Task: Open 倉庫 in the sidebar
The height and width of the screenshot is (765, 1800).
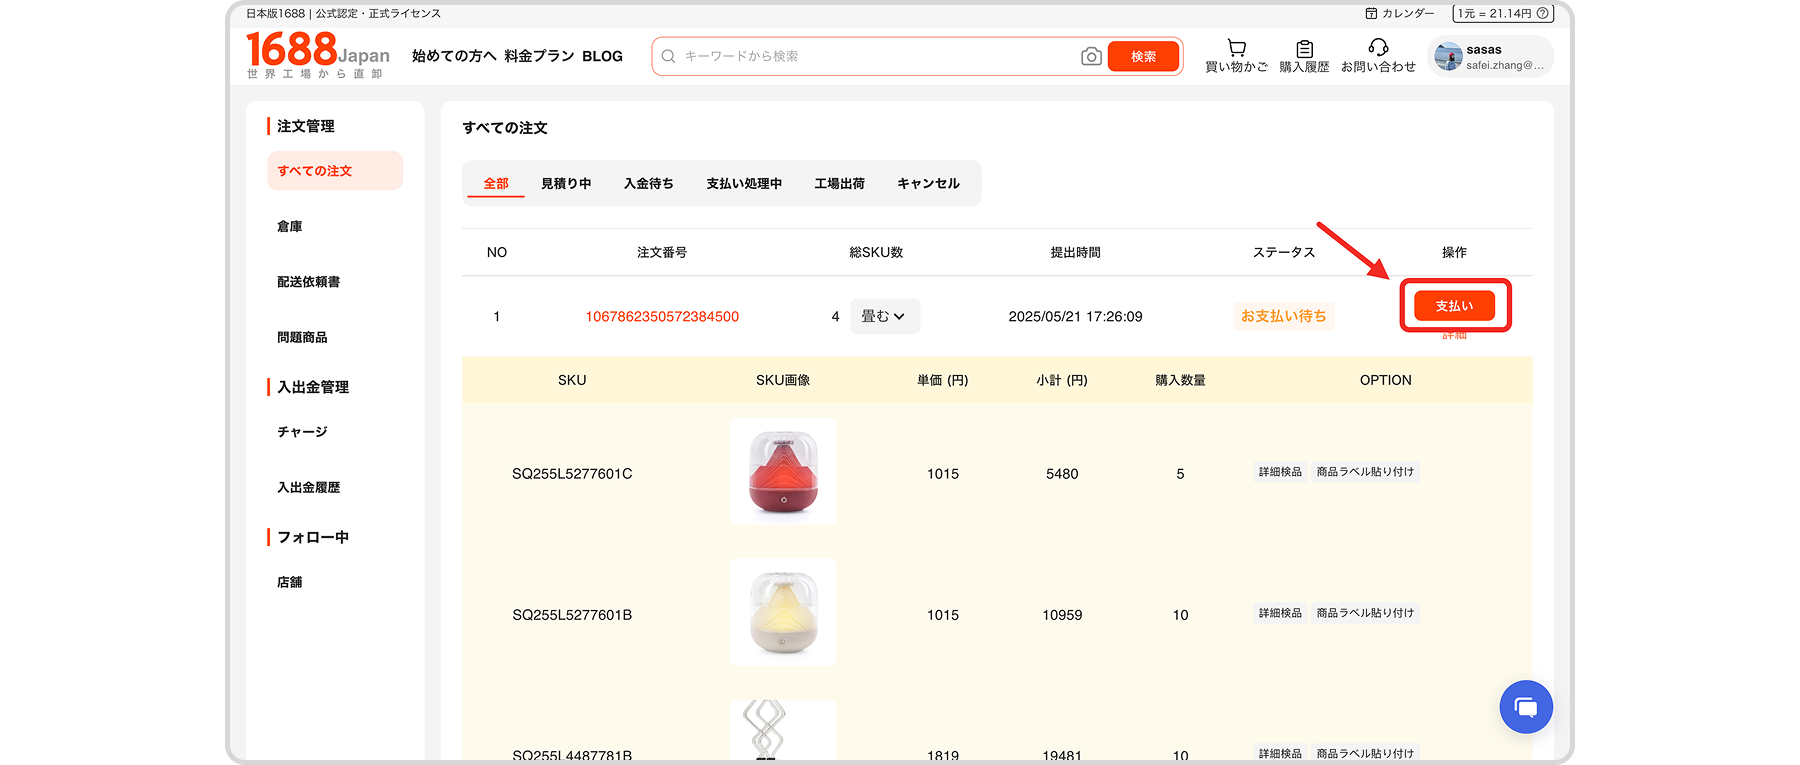Action: point(290,227)
